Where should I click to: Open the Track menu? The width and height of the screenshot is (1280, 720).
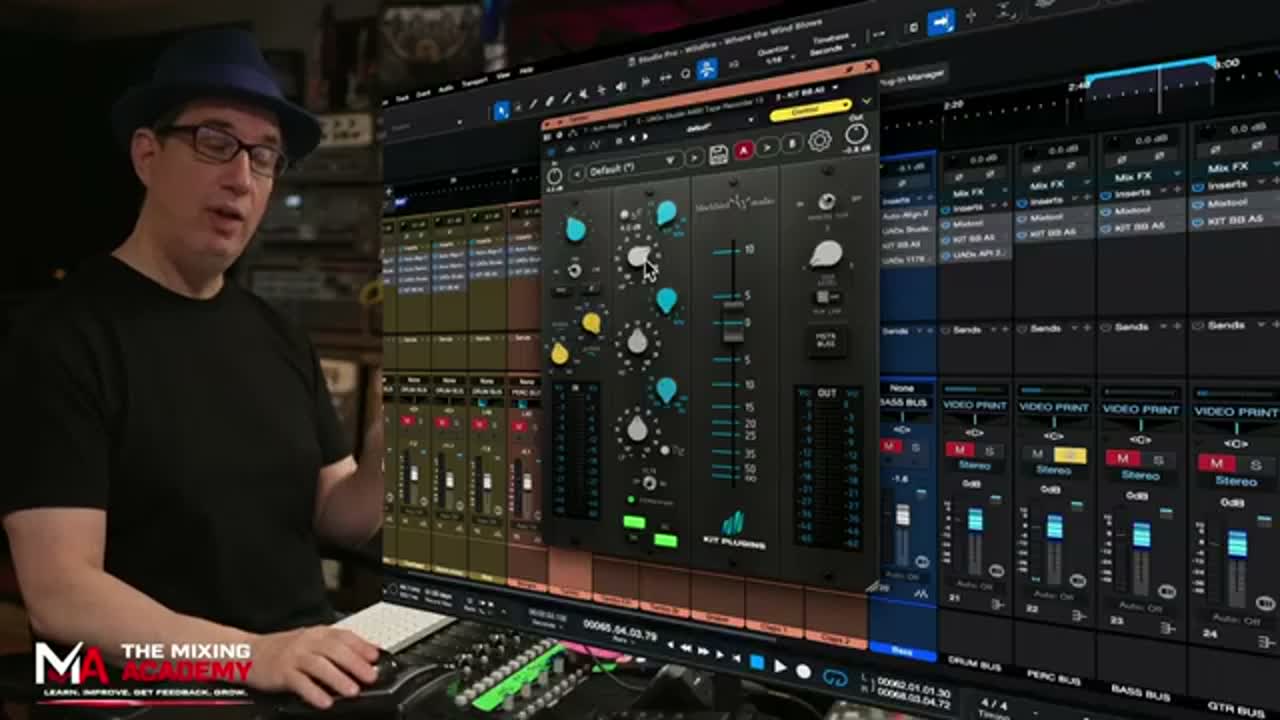pyautogui.click(x=403, y=99)
